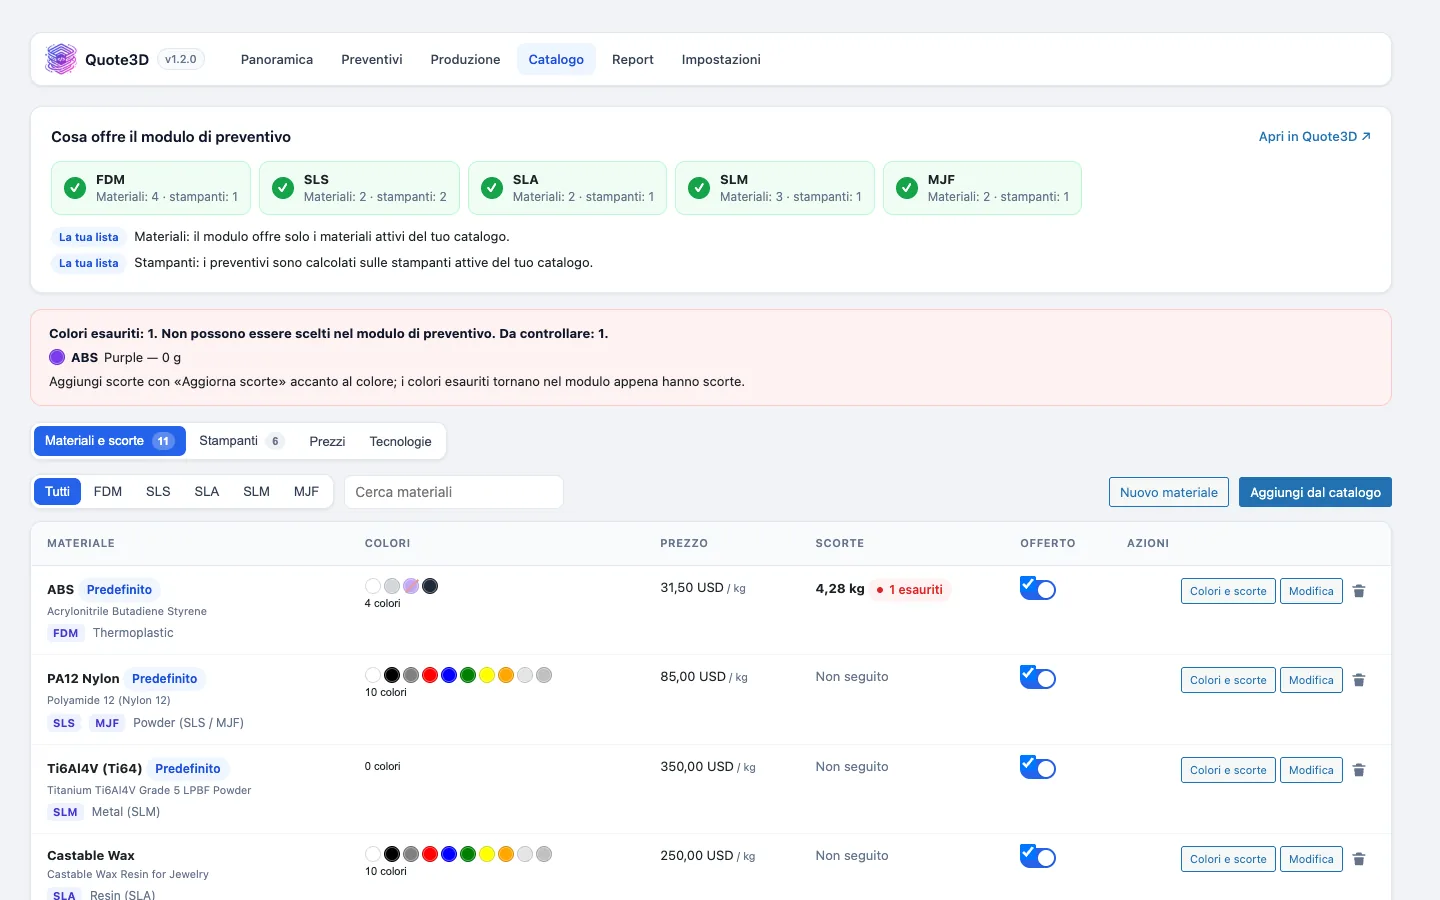This screenshot has width=1440, height=900.
Task: Toggle the Offerto switch for ABS
Action: click(1038, 588)
